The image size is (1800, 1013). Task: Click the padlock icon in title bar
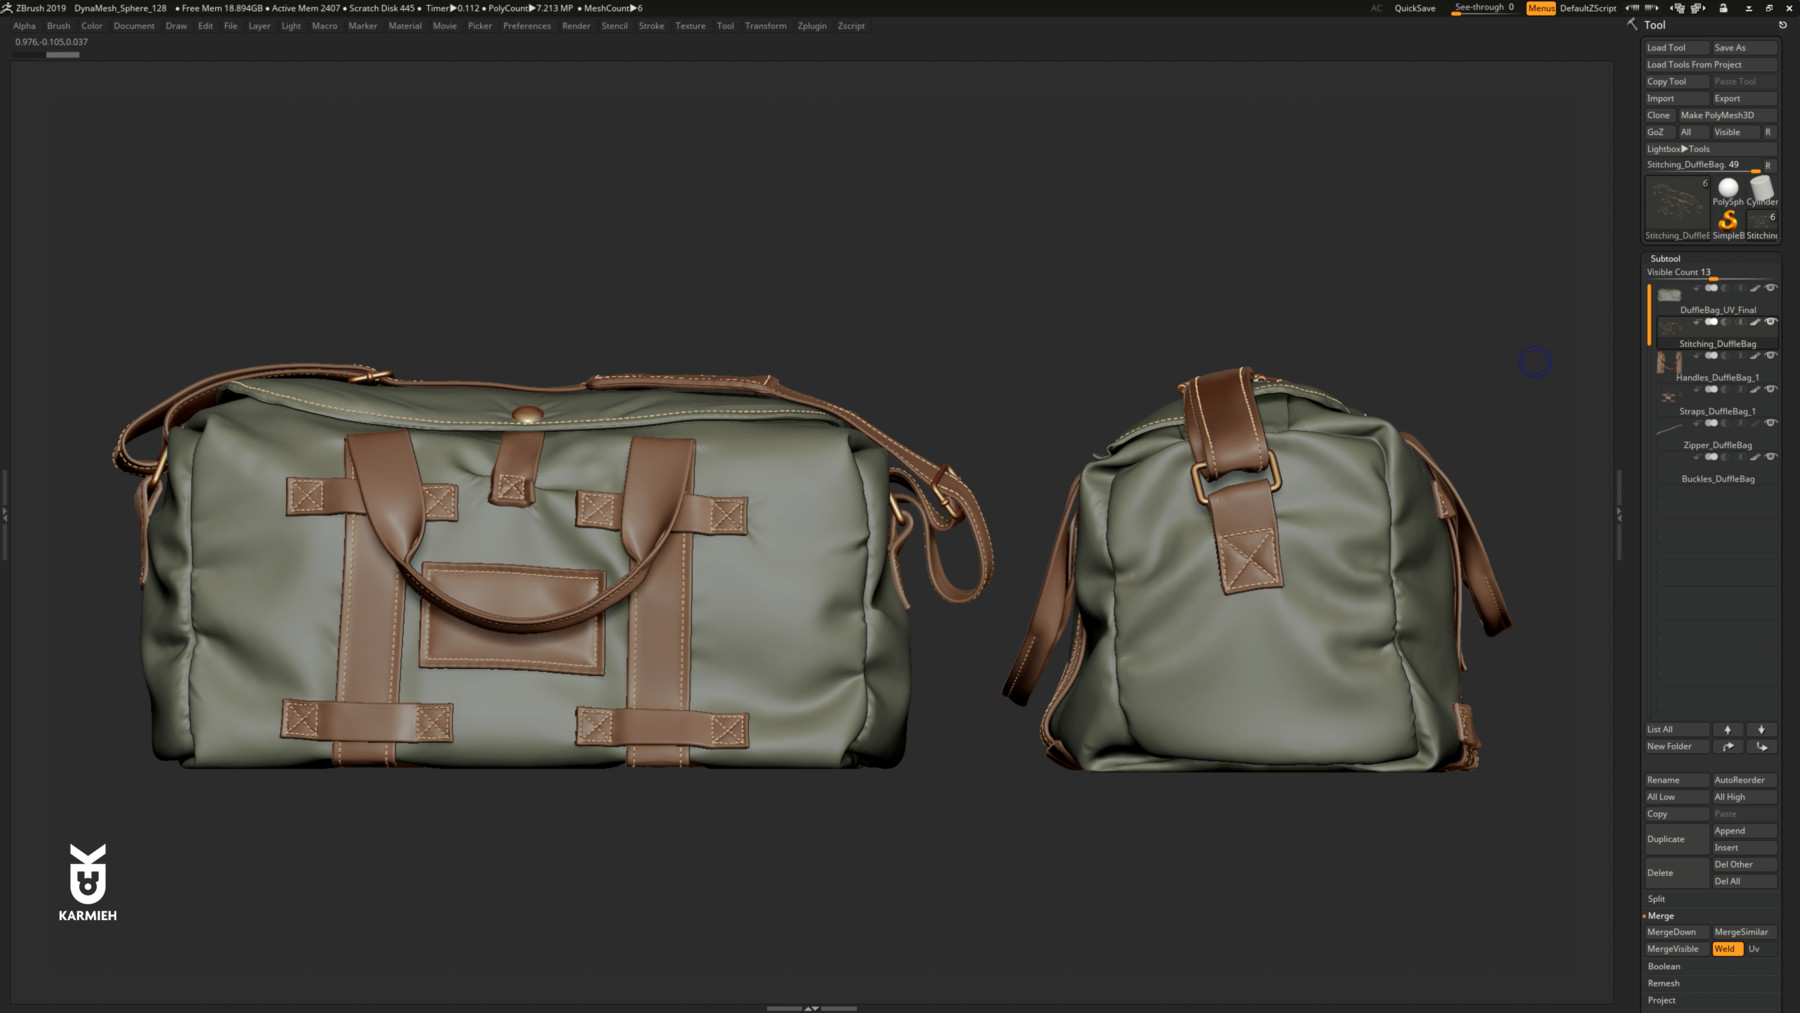tap(1723, 8)
